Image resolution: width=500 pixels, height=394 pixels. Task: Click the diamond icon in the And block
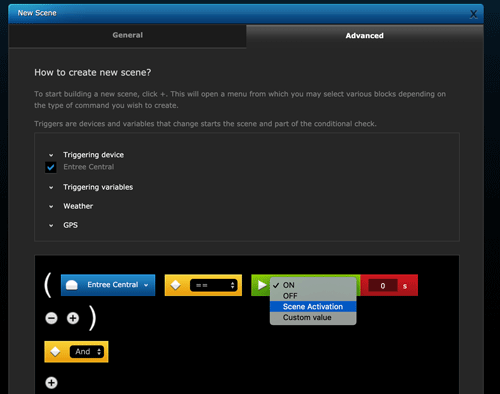55,352
